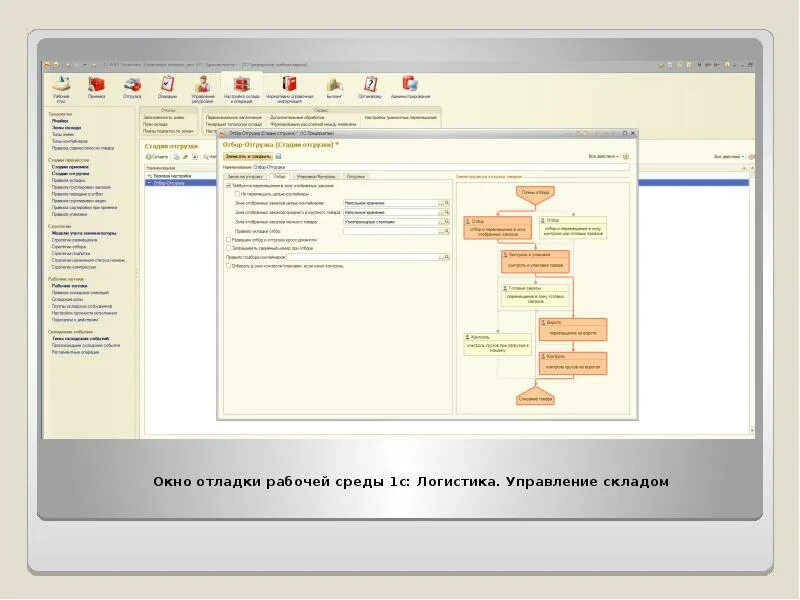Select the Списание товара end block in diagram
The height and width of the screenshot is (600, 800).
(535, 397)
